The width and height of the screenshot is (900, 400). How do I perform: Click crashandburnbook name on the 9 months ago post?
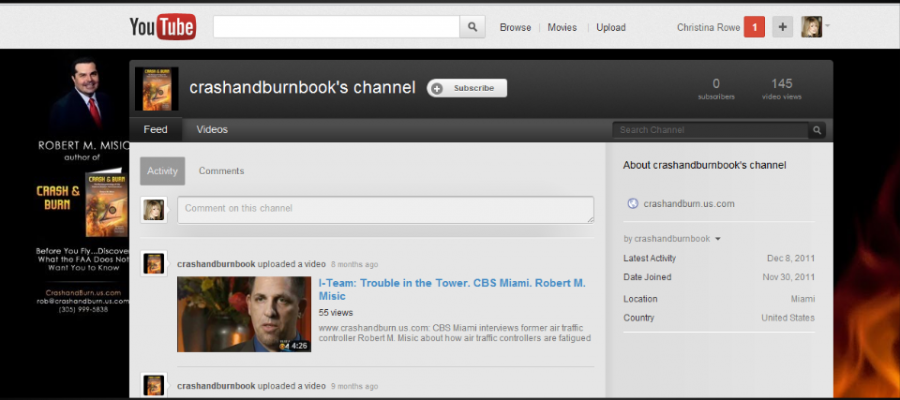[216, 386]
